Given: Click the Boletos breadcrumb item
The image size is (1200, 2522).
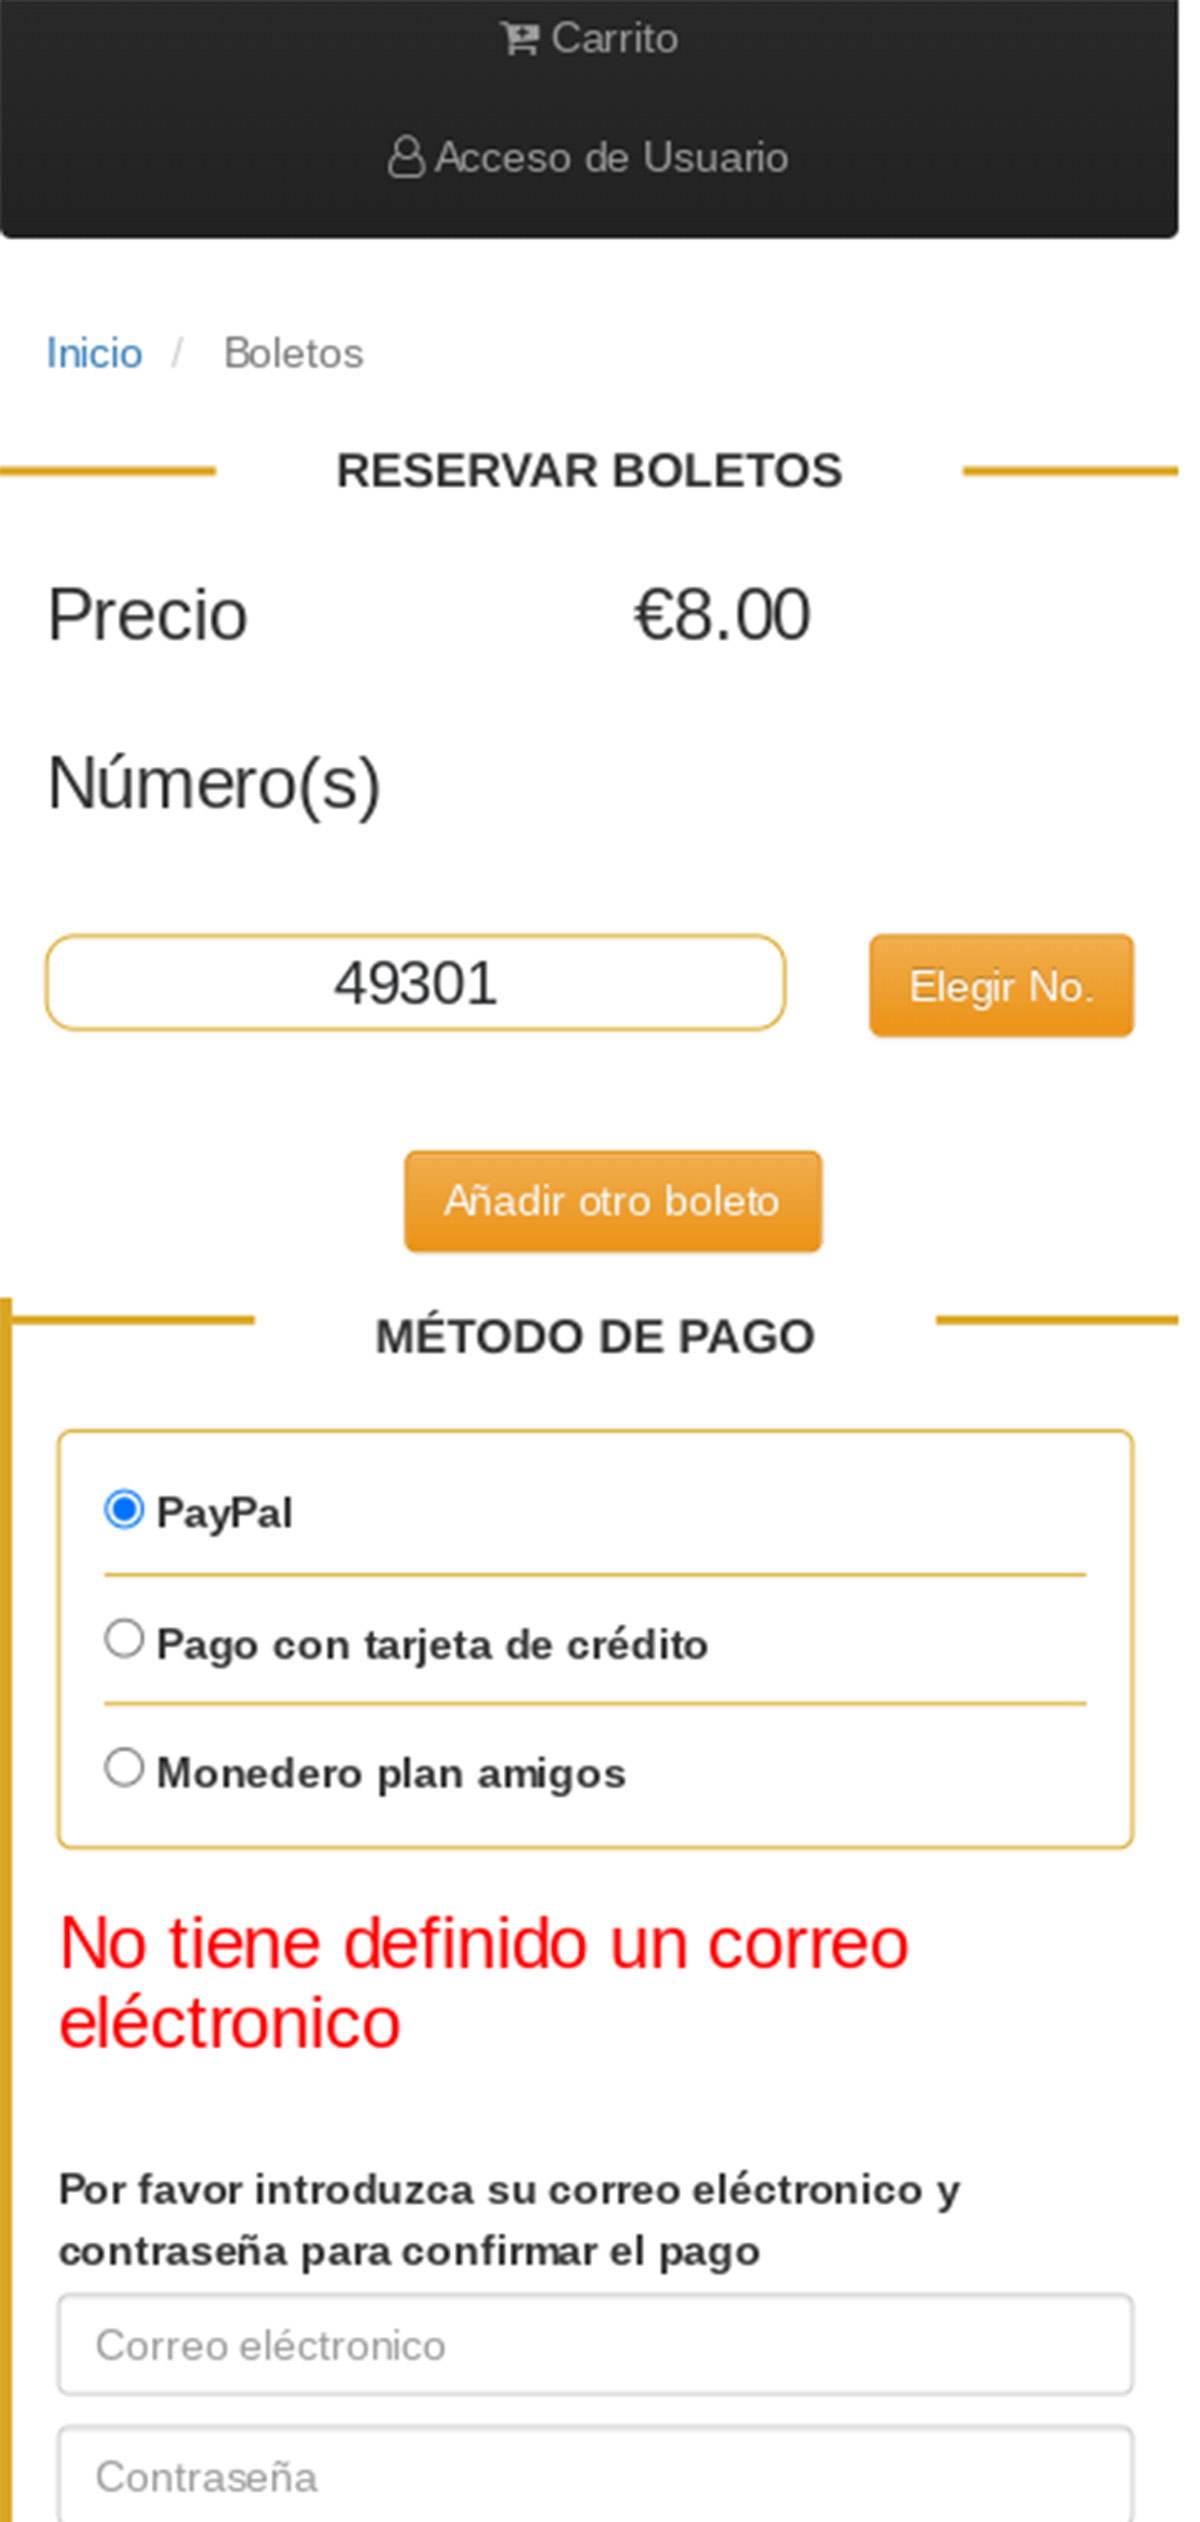Looking at the screenshot, I should [x=293, y=353].
